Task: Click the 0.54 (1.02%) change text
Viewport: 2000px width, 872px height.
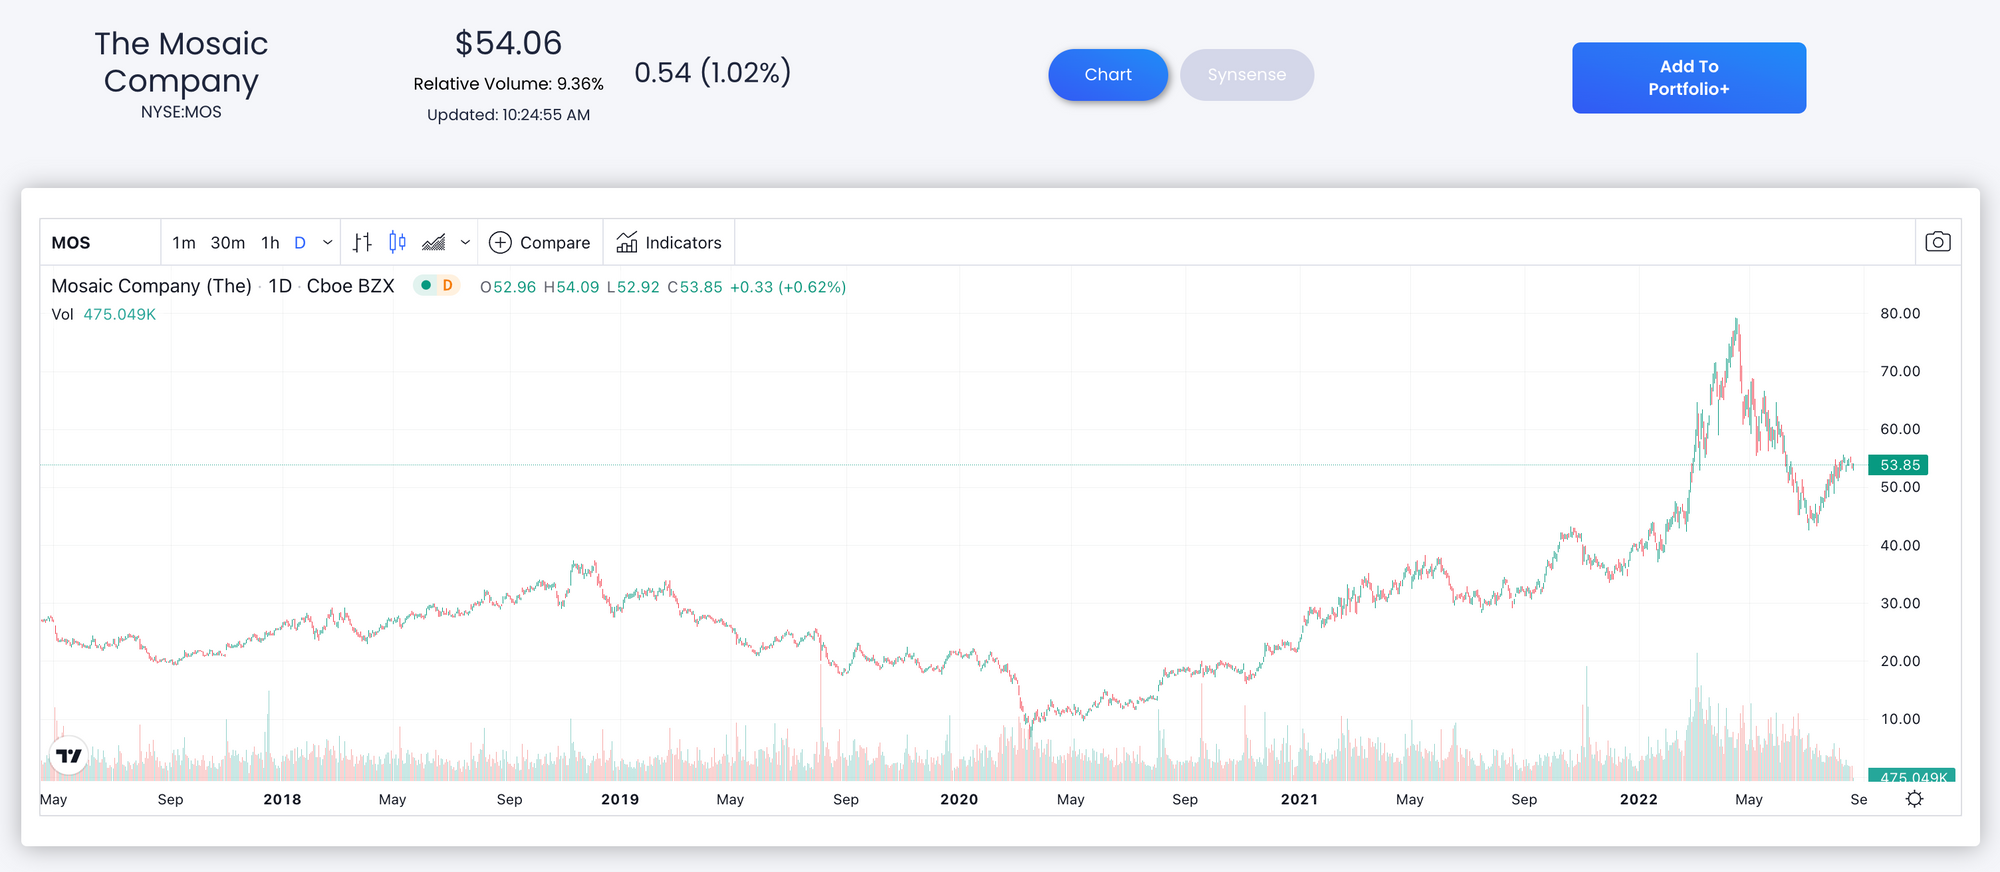Action: click(x=712, y=72)
